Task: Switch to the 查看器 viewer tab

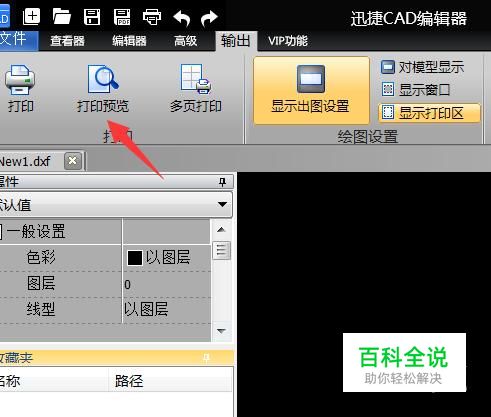Action: pos(67,41)
